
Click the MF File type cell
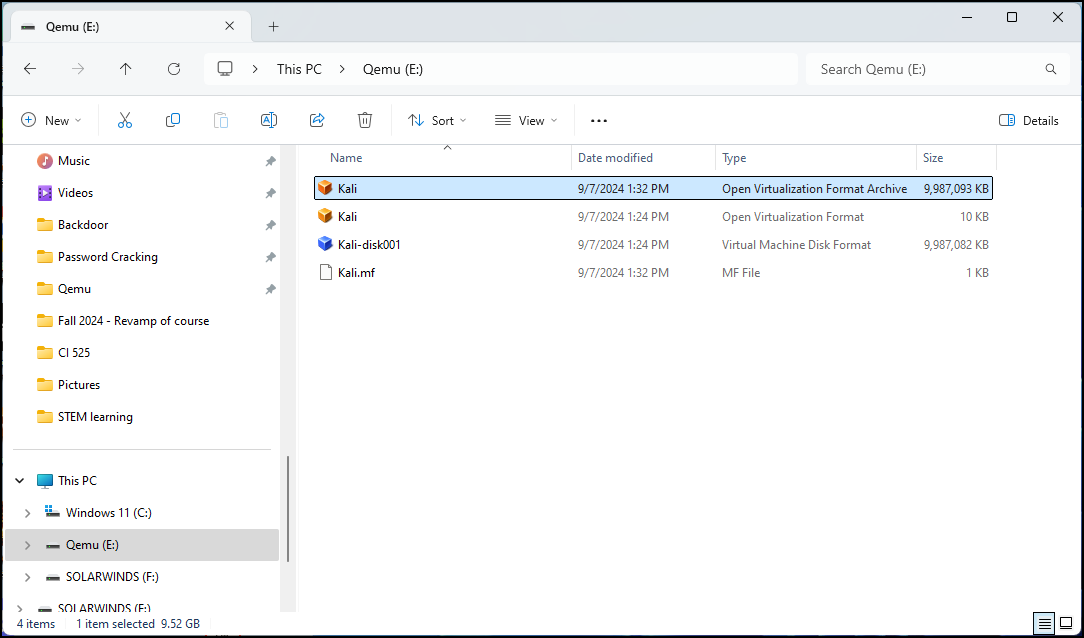(x=741, y=273)
